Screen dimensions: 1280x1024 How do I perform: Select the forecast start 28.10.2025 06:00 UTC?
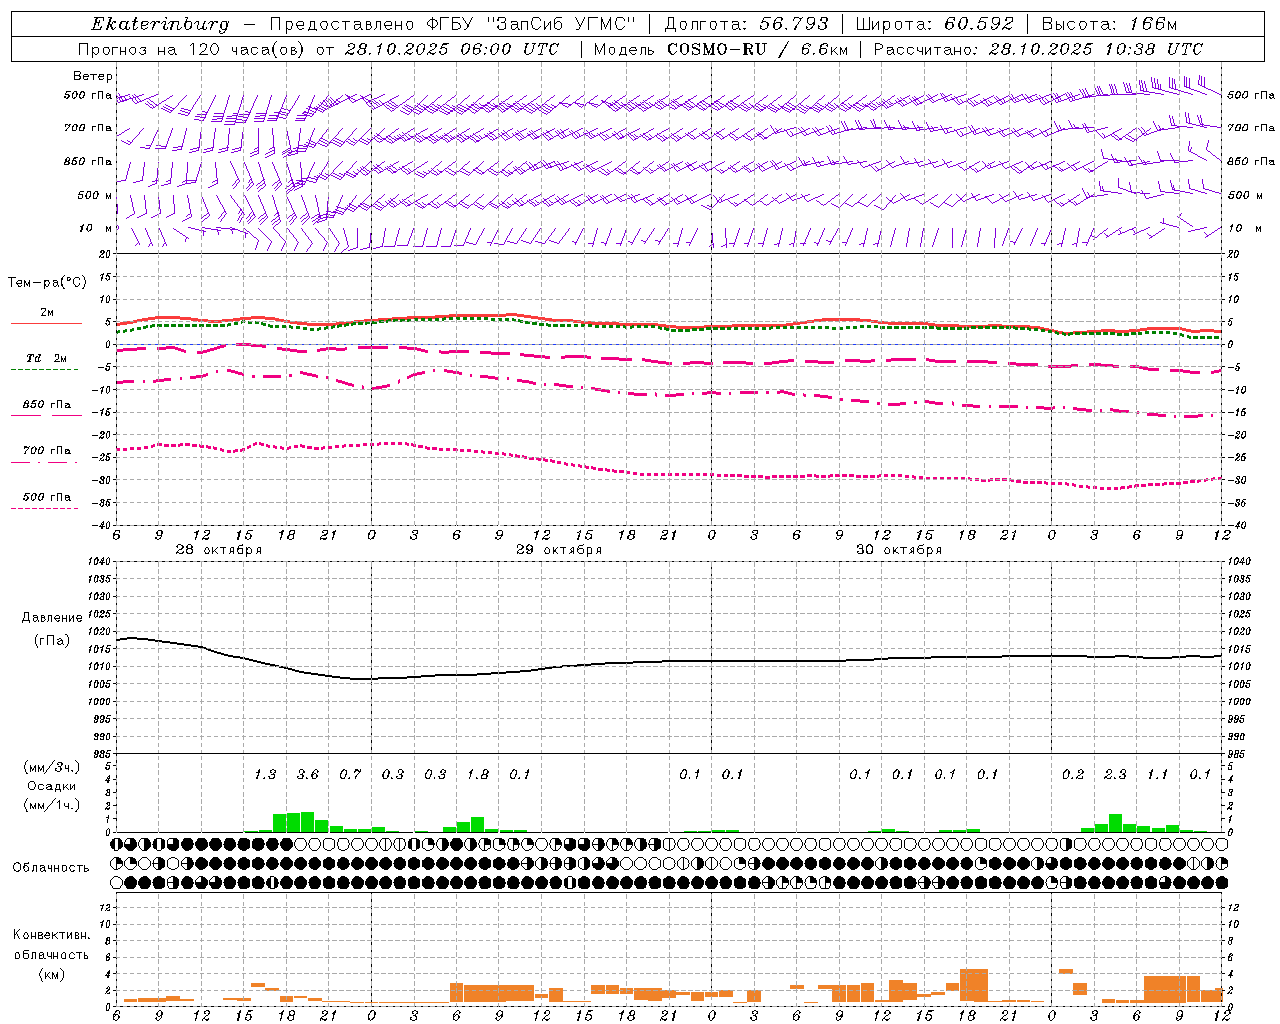click(x=452, y=49)
